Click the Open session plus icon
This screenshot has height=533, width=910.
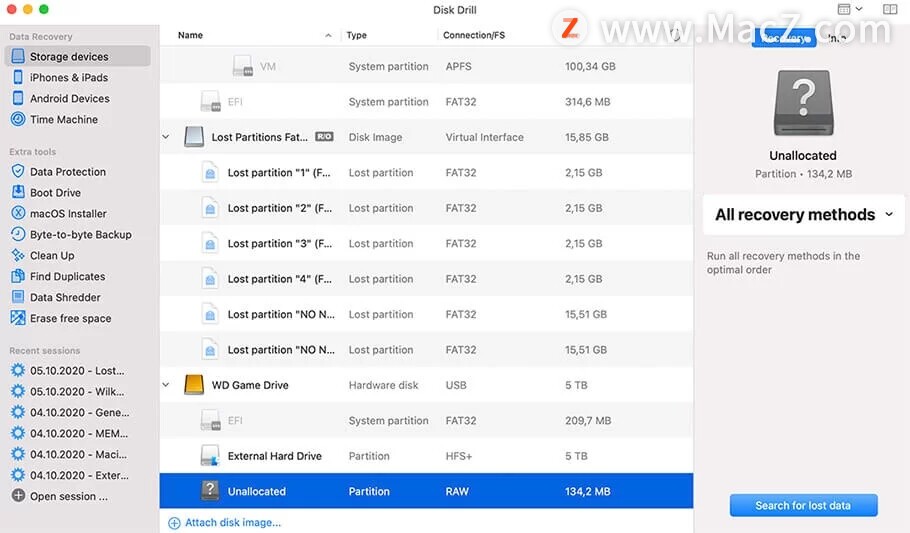point(19,496)
